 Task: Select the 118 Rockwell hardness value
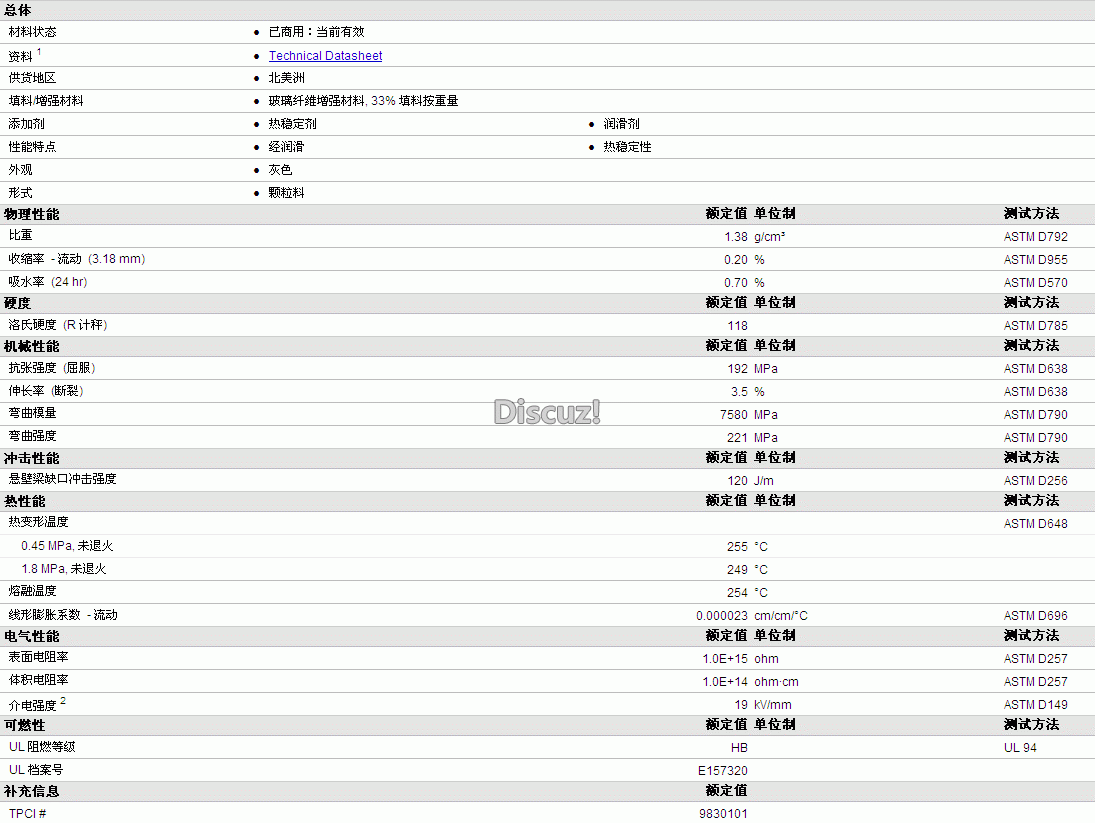(737, 326)
